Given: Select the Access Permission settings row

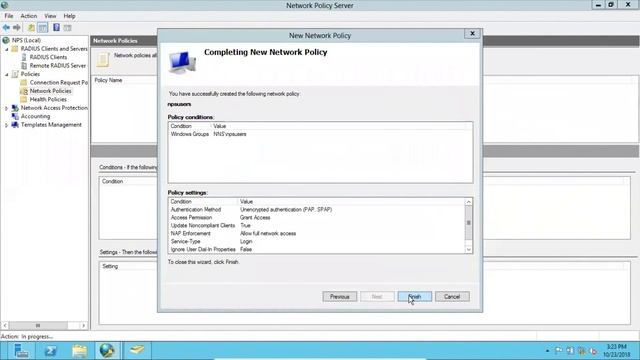Looking at the screenshot, I should point(317,218).
